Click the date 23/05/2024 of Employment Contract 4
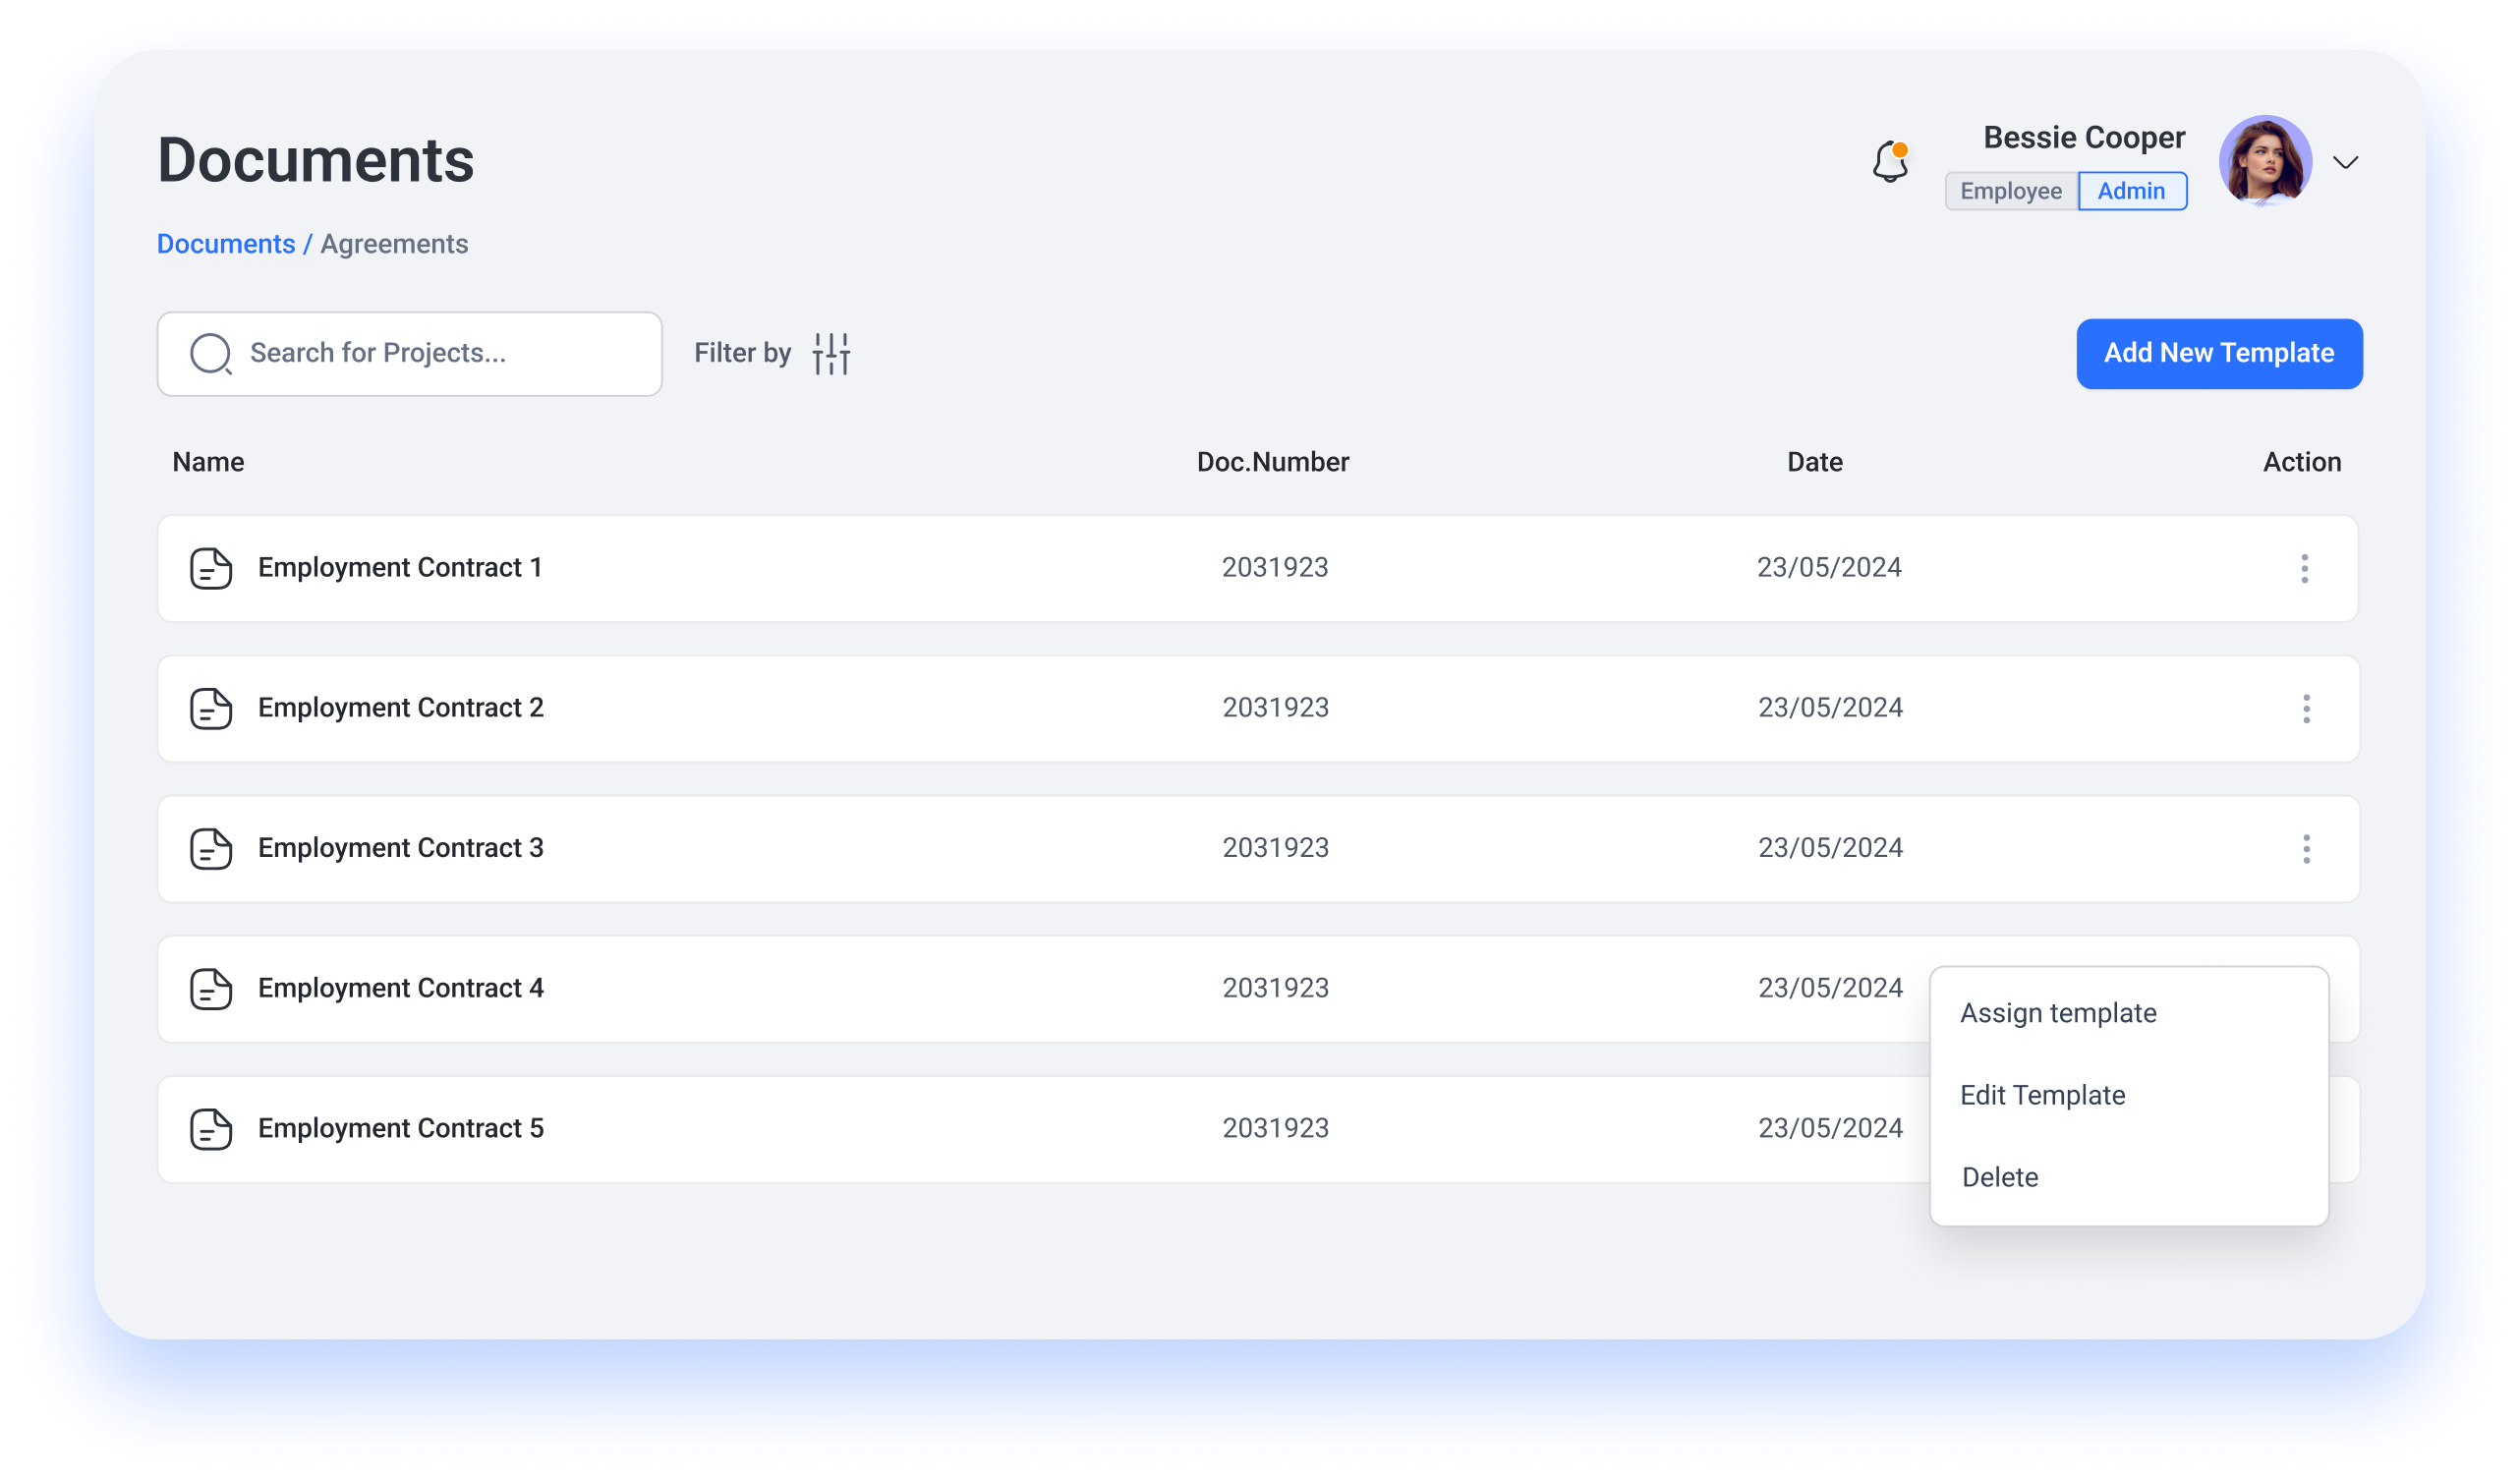Viewport: 2520px width, 1479px height. pos(1830,988)
